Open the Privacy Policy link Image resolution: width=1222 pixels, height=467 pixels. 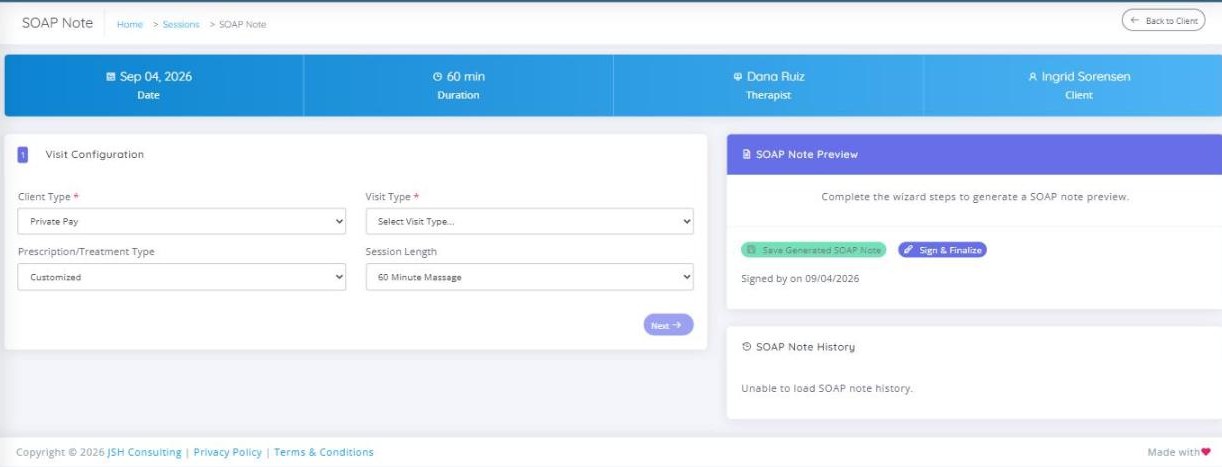tap(227, 452)
